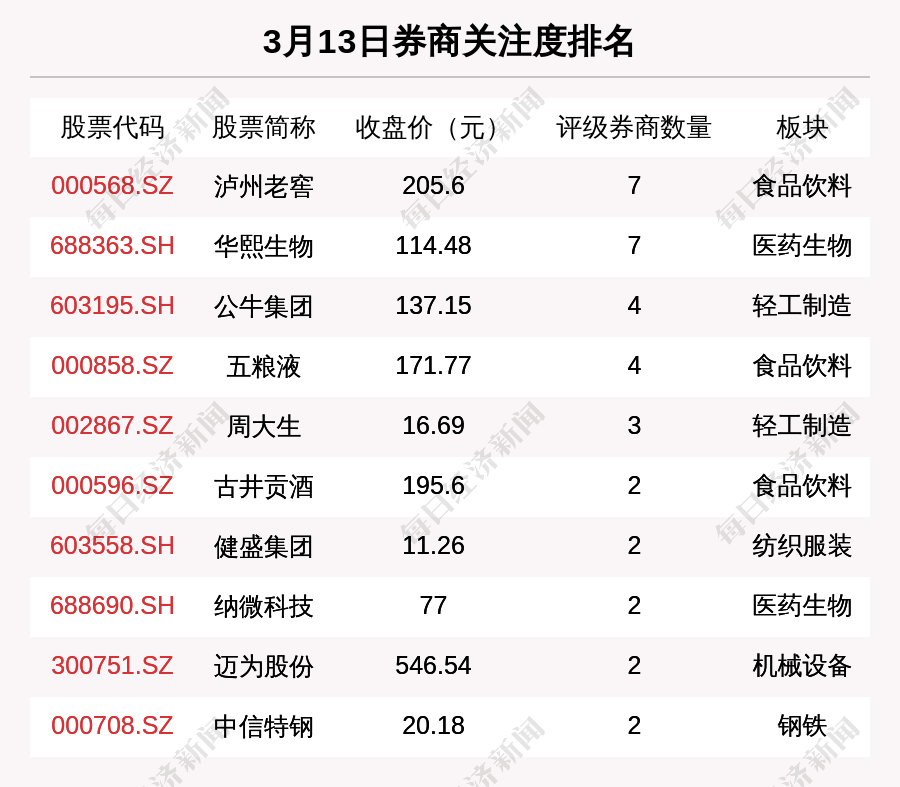Click sector 纺织服装
Screen dimensions: 900x787
coord(802,546)
